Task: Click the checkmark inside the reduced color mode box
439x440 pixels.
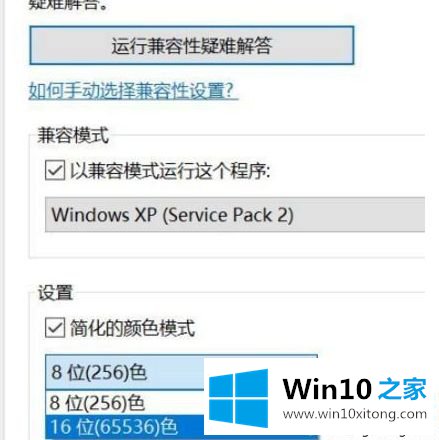Action: [55, 328]
